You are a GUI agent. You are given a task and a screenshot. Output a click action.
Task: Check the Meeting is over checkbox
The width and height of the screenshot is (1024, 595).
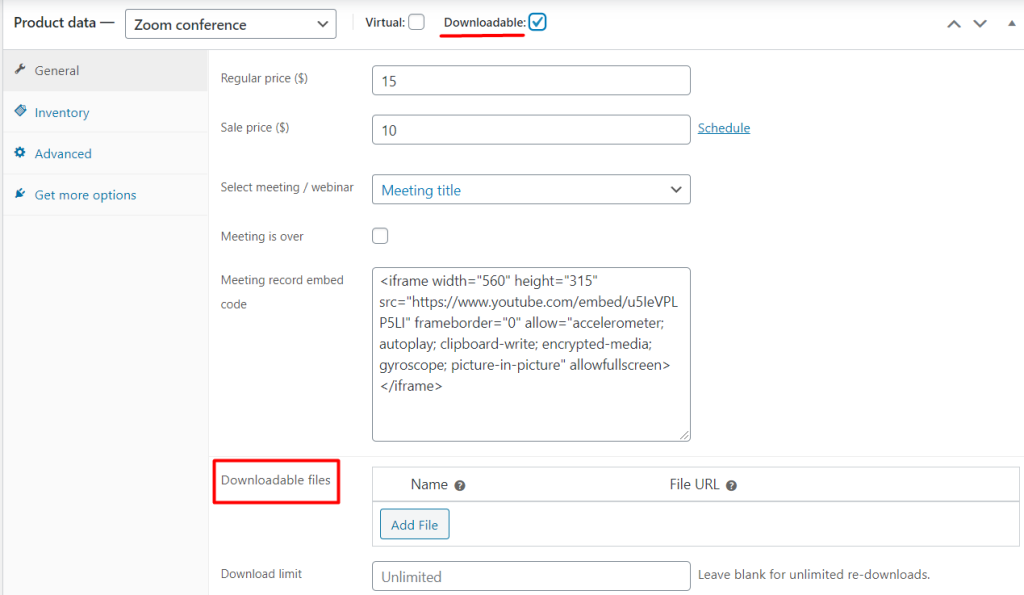coord(380,235)
